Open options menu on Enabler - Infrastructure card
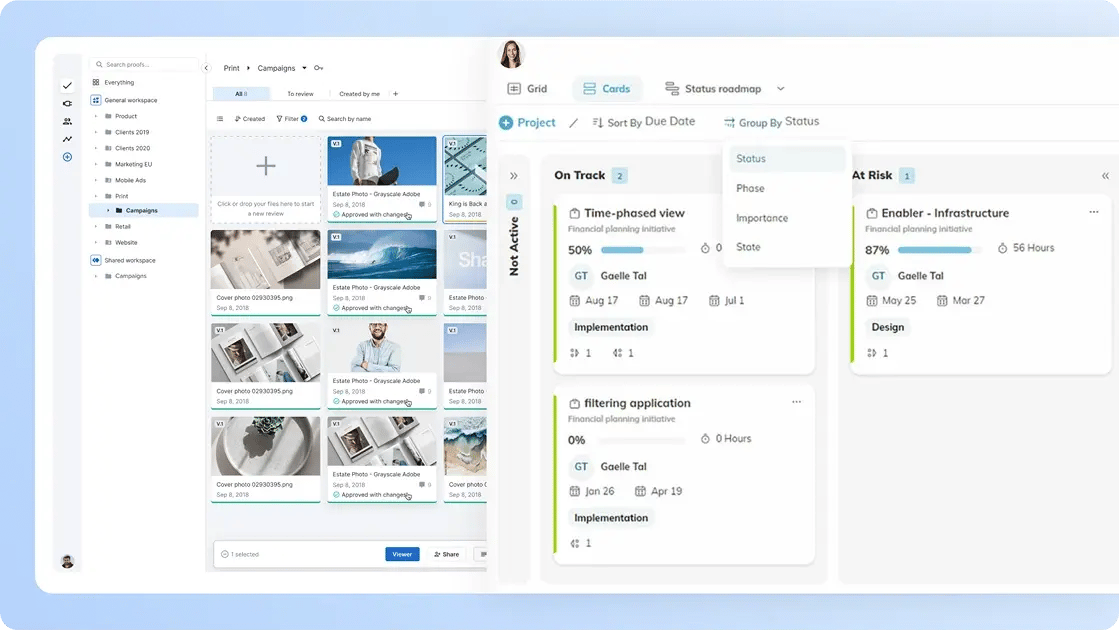 tap(1094, 212)
